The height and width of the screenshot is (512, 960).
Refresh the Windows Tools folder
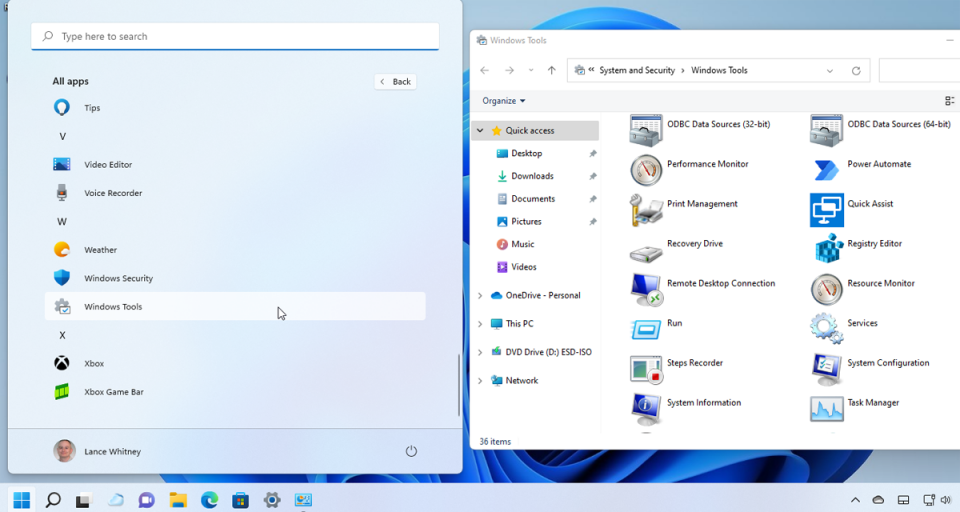click(x=856, y=70)
